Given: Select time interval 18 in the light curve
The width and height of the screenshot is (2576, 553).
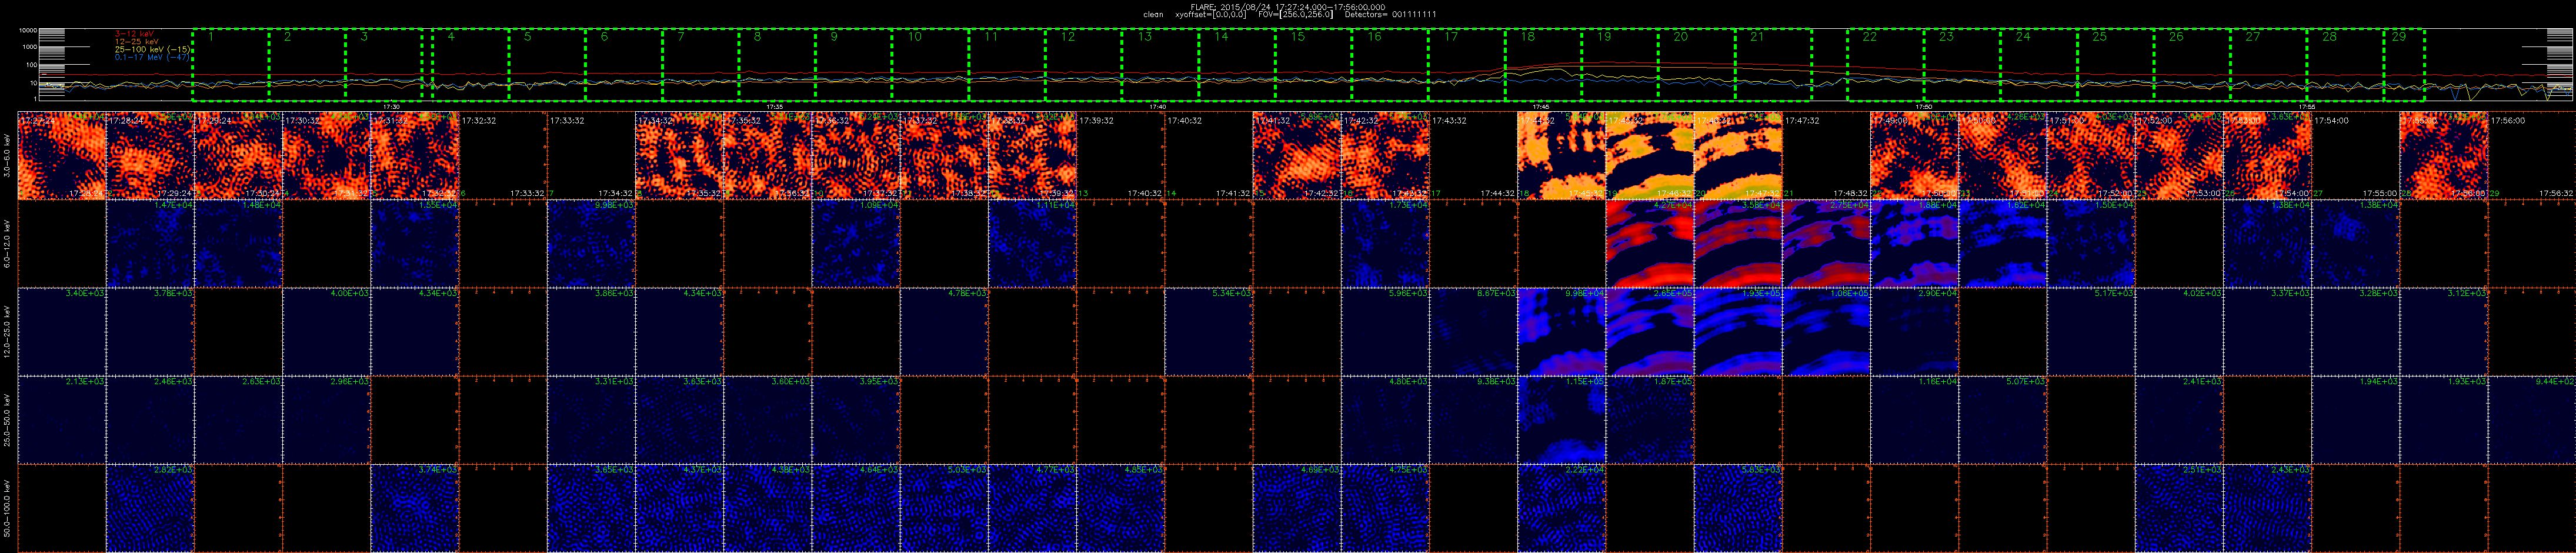Looking at the screenshot, I should 1544,65.
